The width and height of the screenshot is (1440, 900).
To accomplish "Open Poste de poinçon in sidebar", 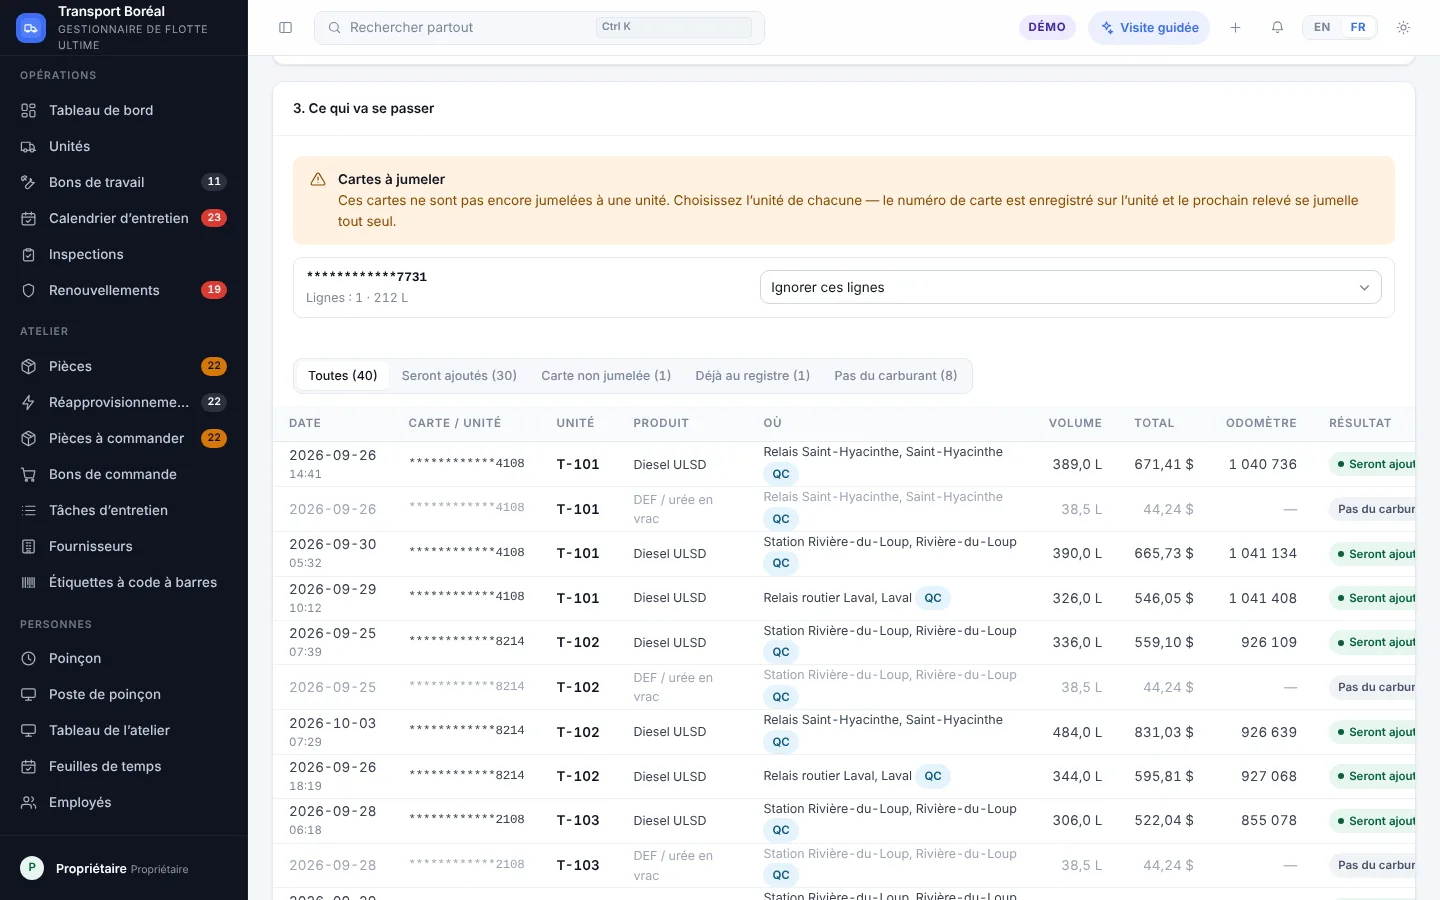I will click(x=124, y=694).
